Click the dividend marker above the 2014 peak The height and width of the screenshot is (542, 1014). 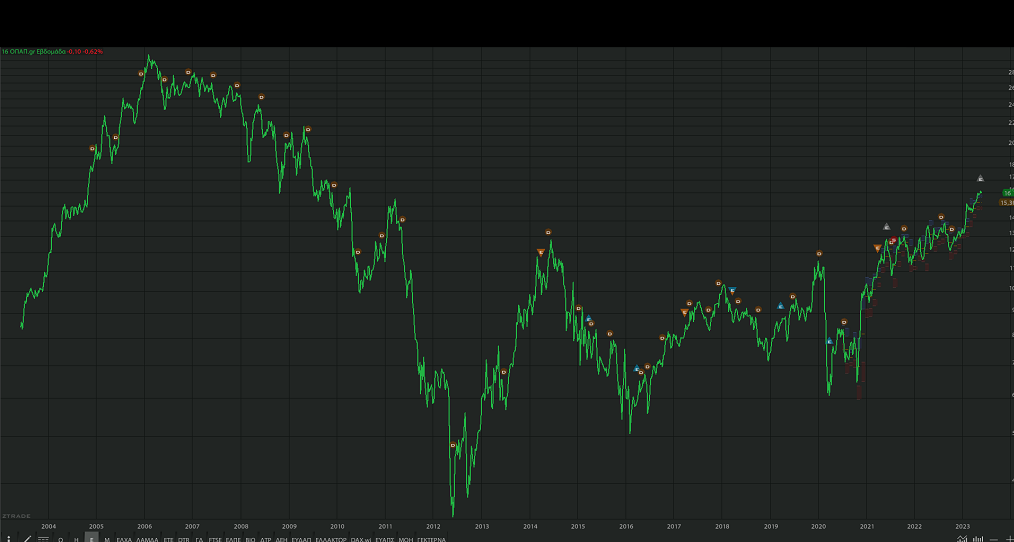coord(548,232)
